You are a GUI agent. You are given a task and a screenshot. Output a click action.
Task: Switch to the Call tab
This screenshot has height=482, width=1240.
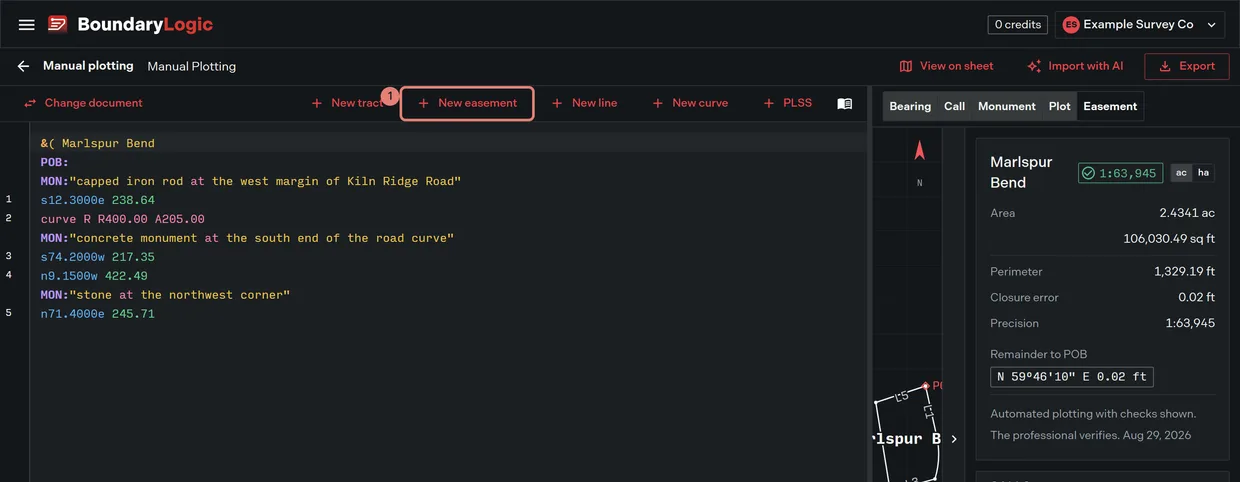tap(955, 106)
